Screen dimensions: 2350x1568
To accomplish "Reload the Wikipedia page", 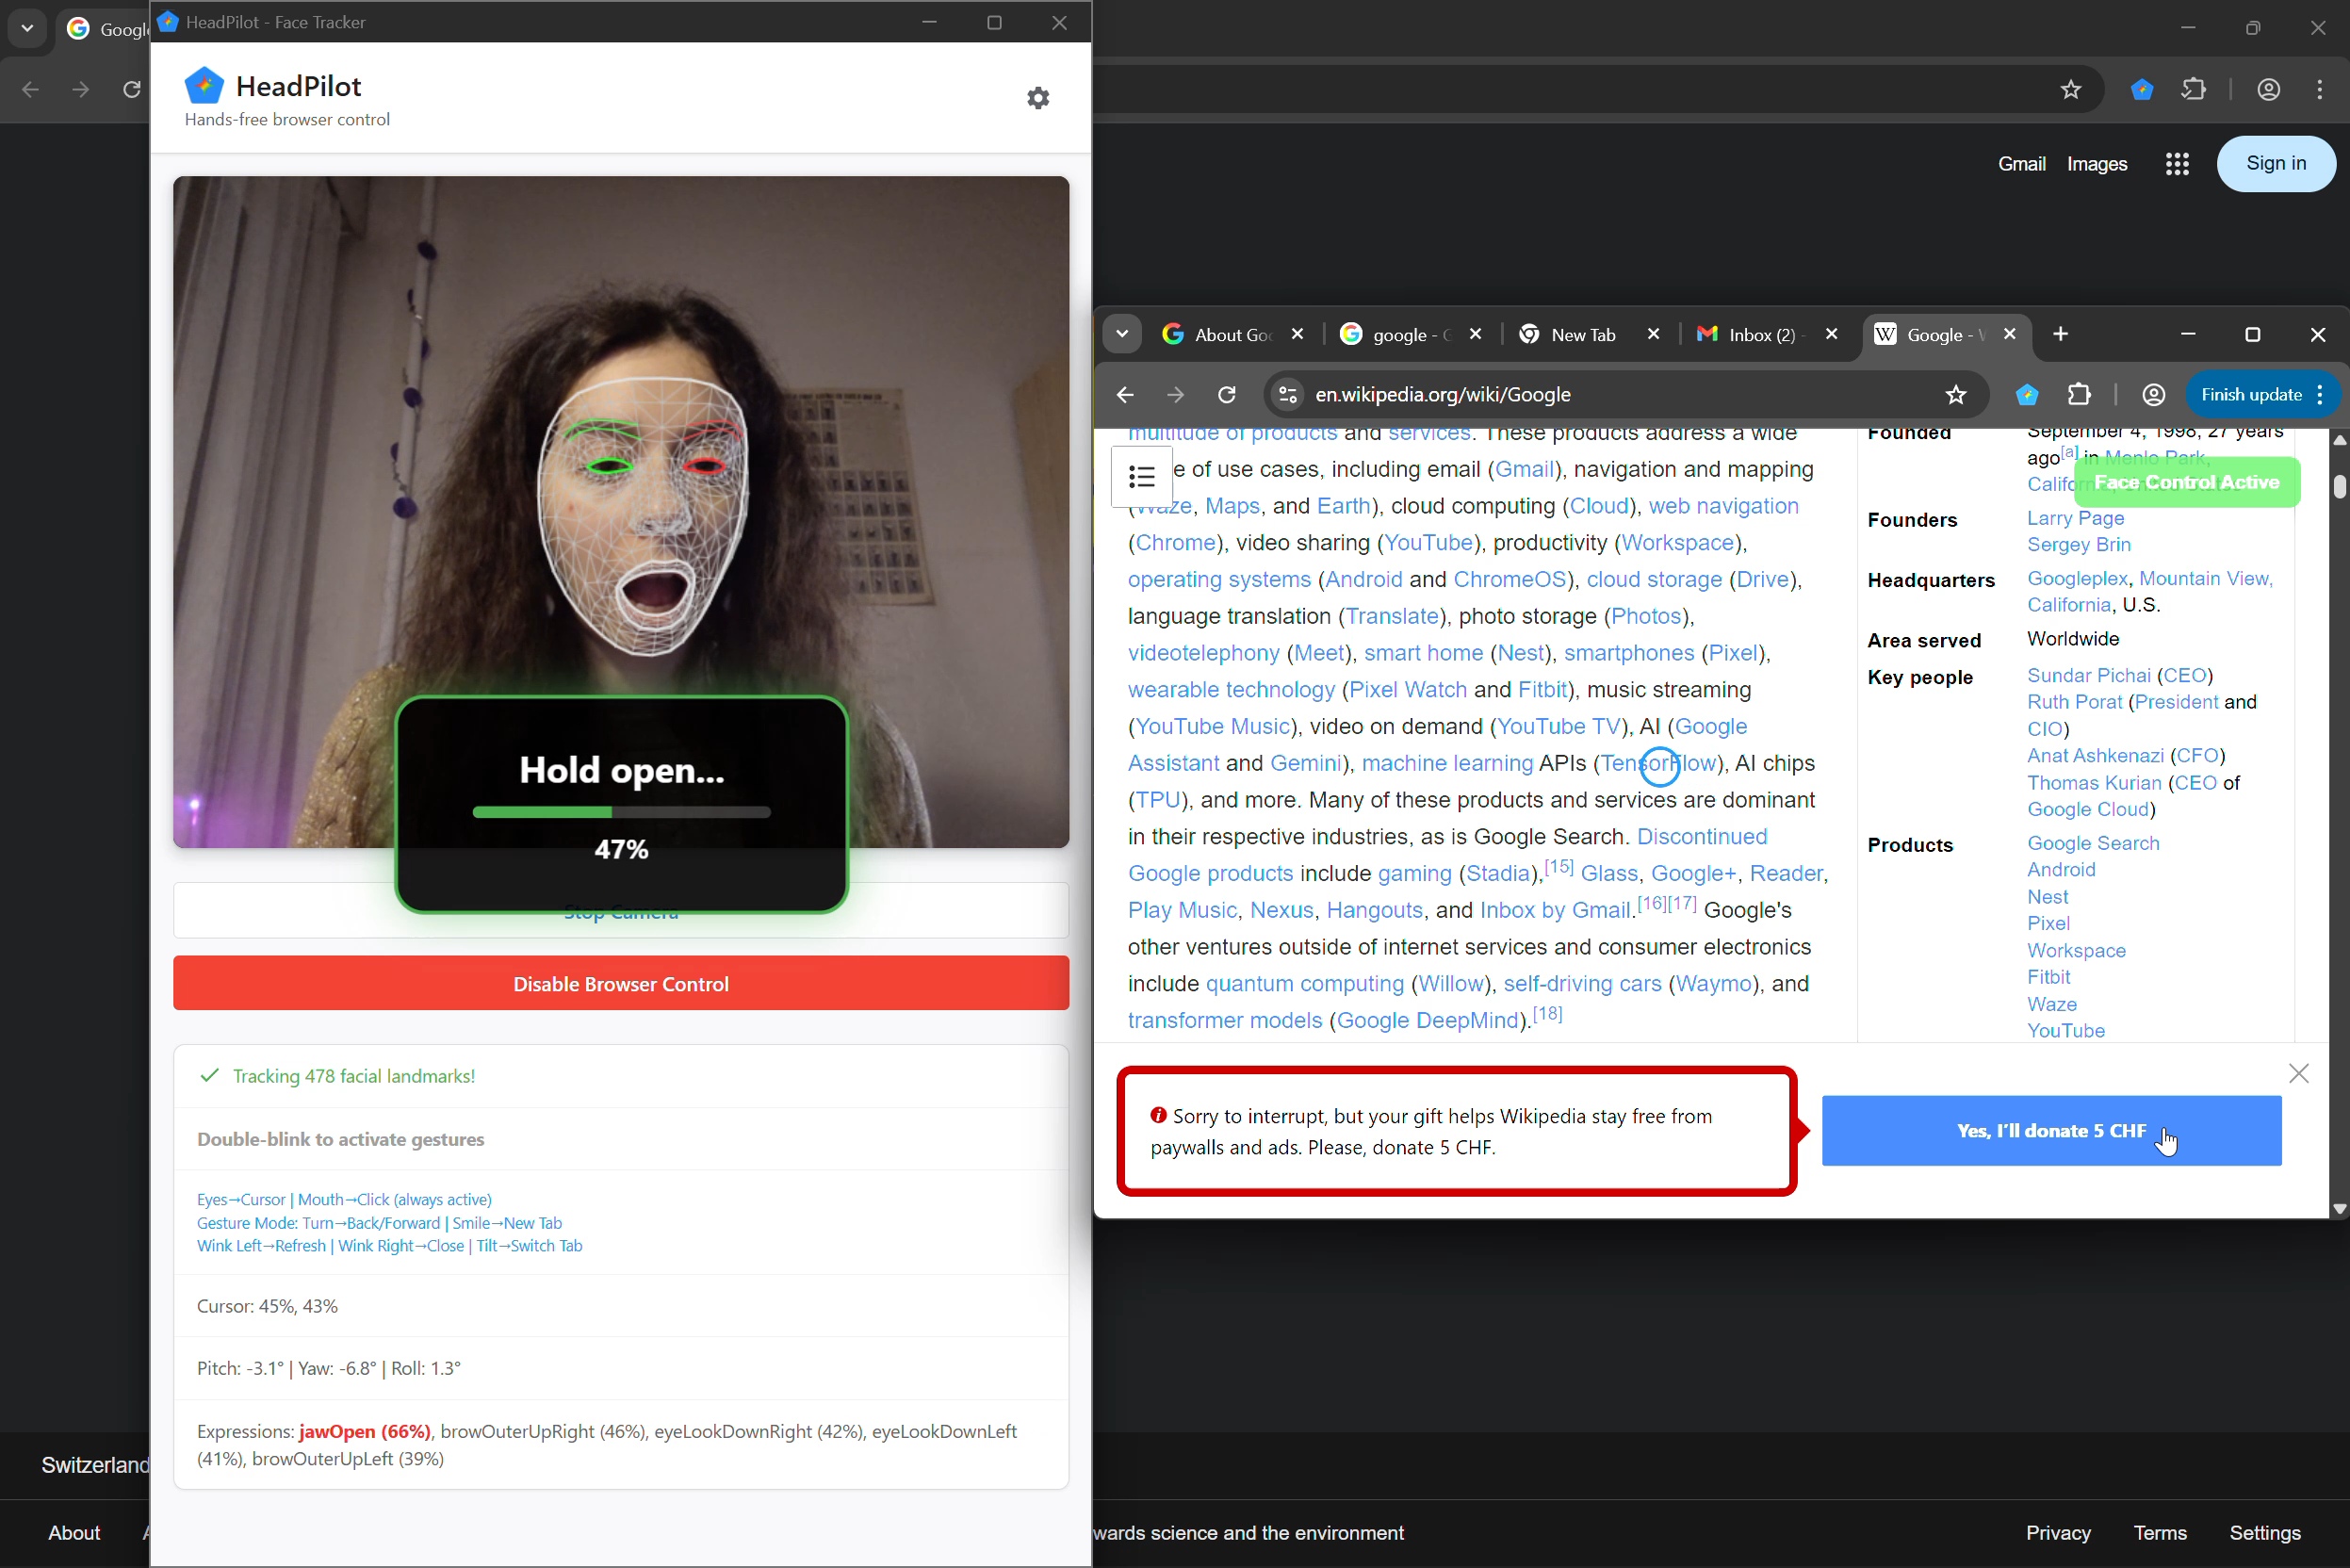I will click(x=1227, y=395).
